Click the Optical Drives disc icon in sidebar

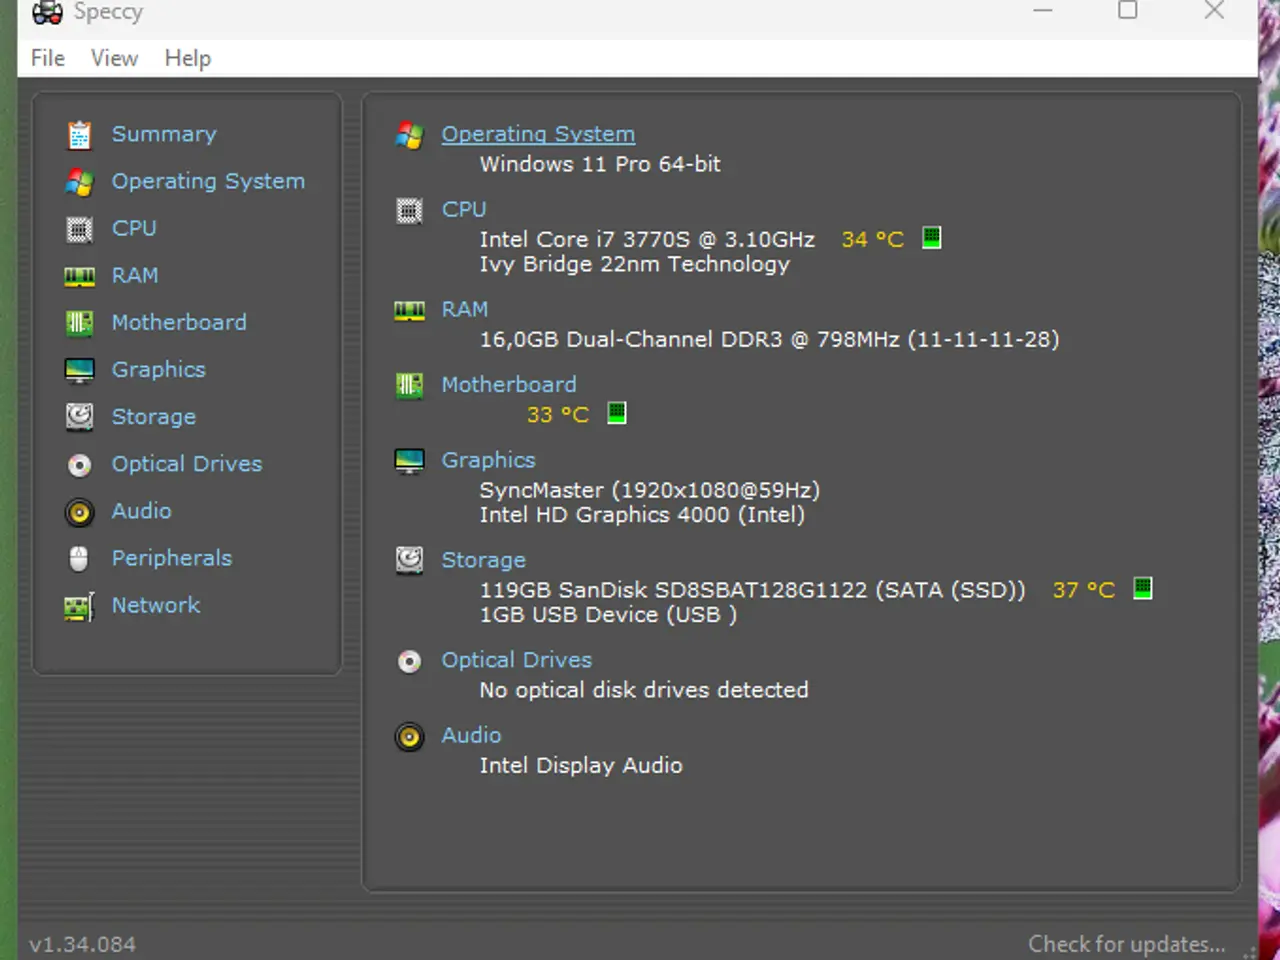79,465
